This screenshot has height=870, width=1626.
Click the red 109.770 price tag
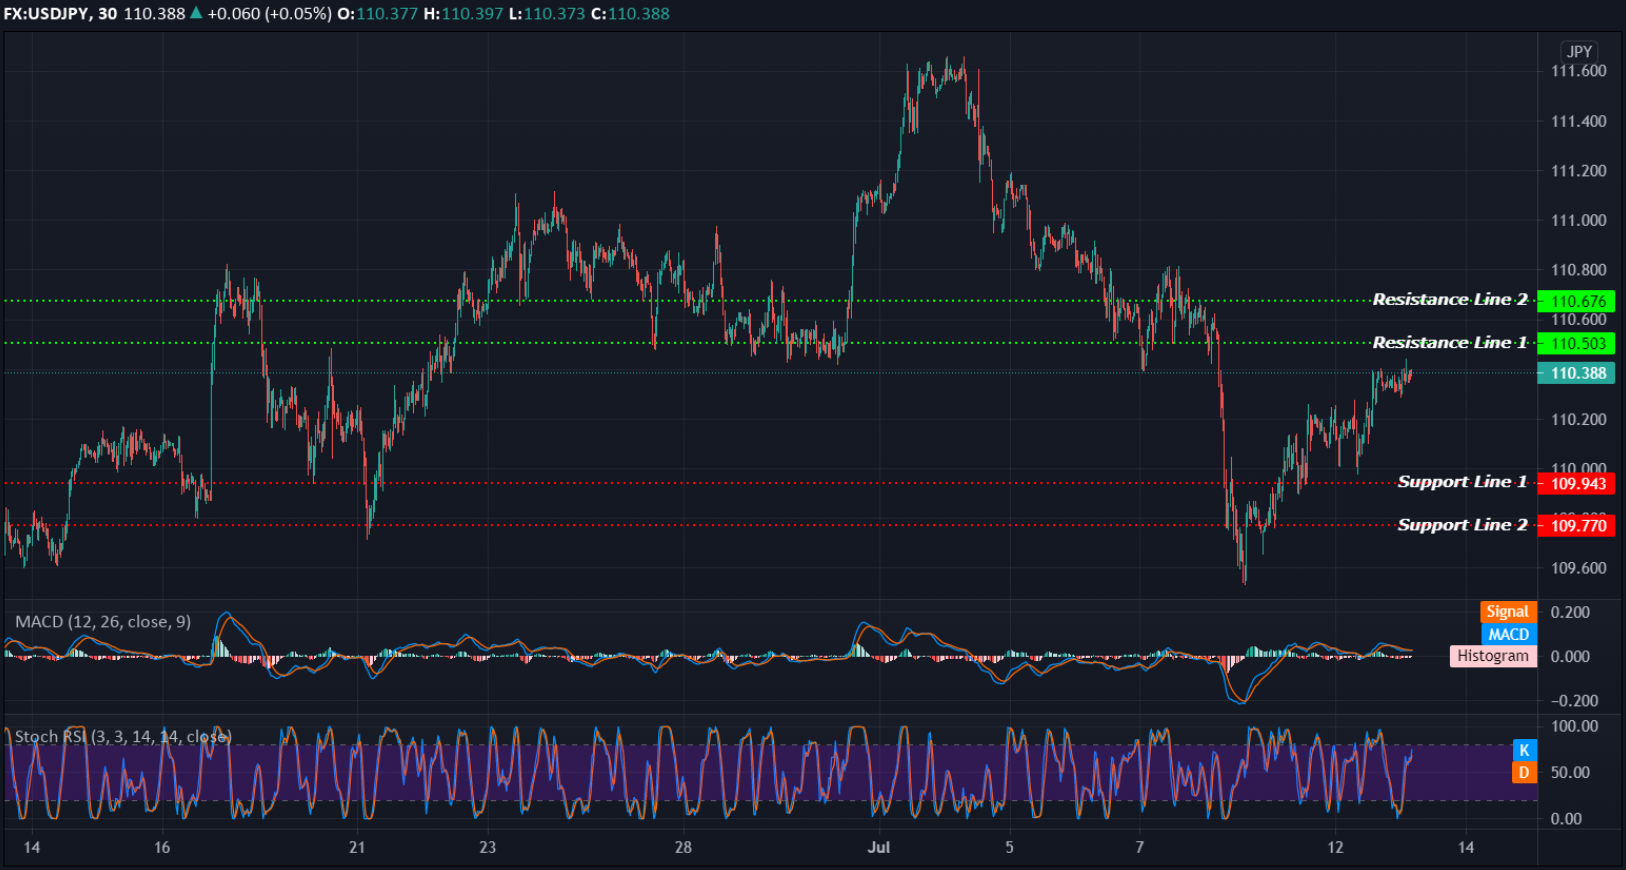tap(1576, 525)
